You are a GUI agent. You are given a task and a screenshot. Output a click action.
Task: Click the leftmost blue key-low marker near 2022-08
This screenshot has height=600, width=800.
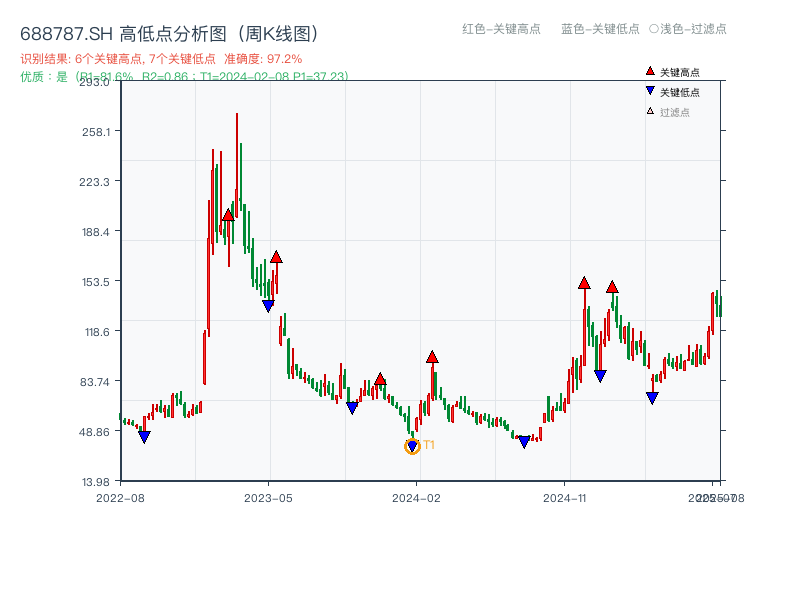tap(145, 436)
